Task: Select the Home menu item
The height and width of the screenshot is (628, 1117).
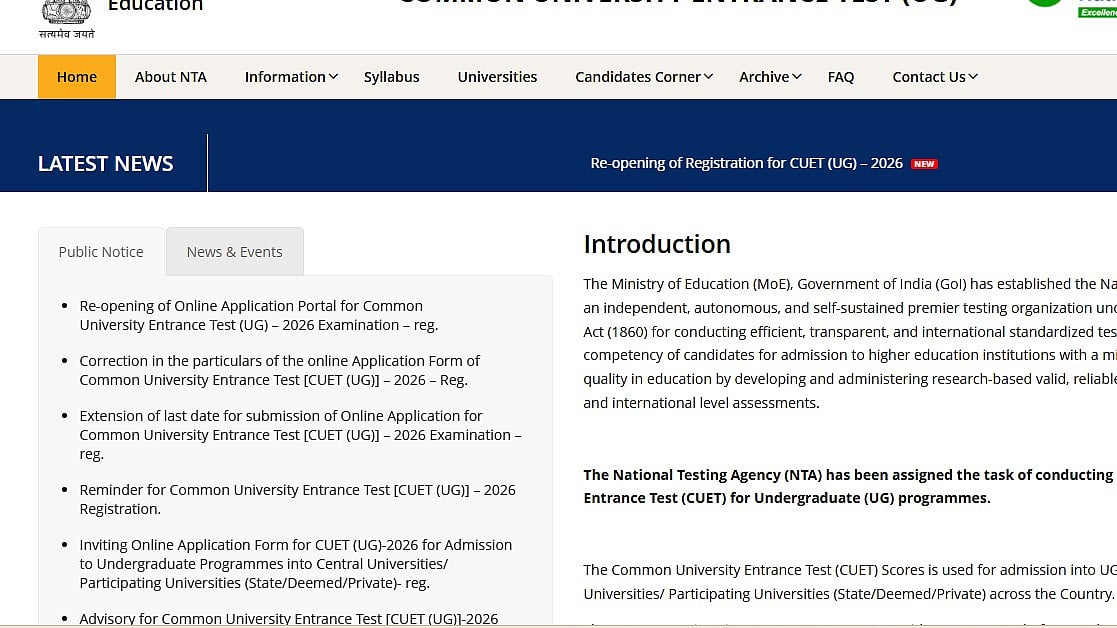Action: click(x=76, y=76)
